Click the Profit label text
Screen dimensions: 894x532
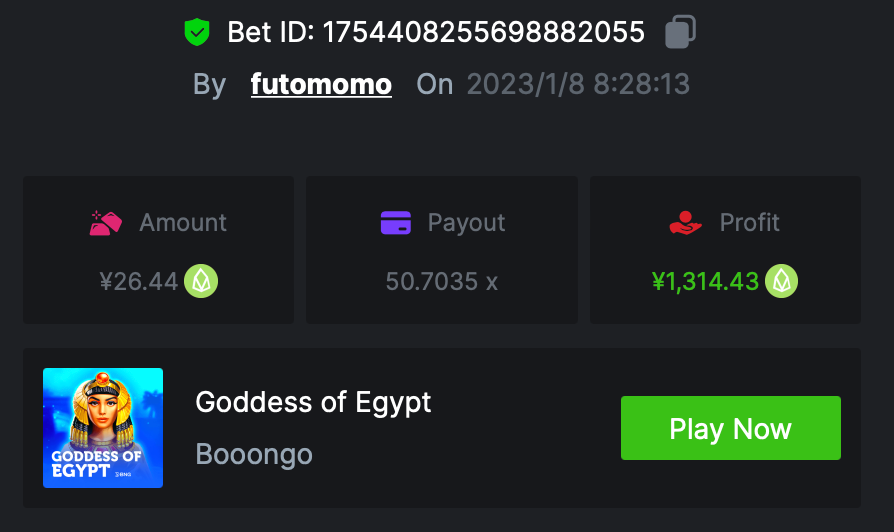(x=749, y=222)
